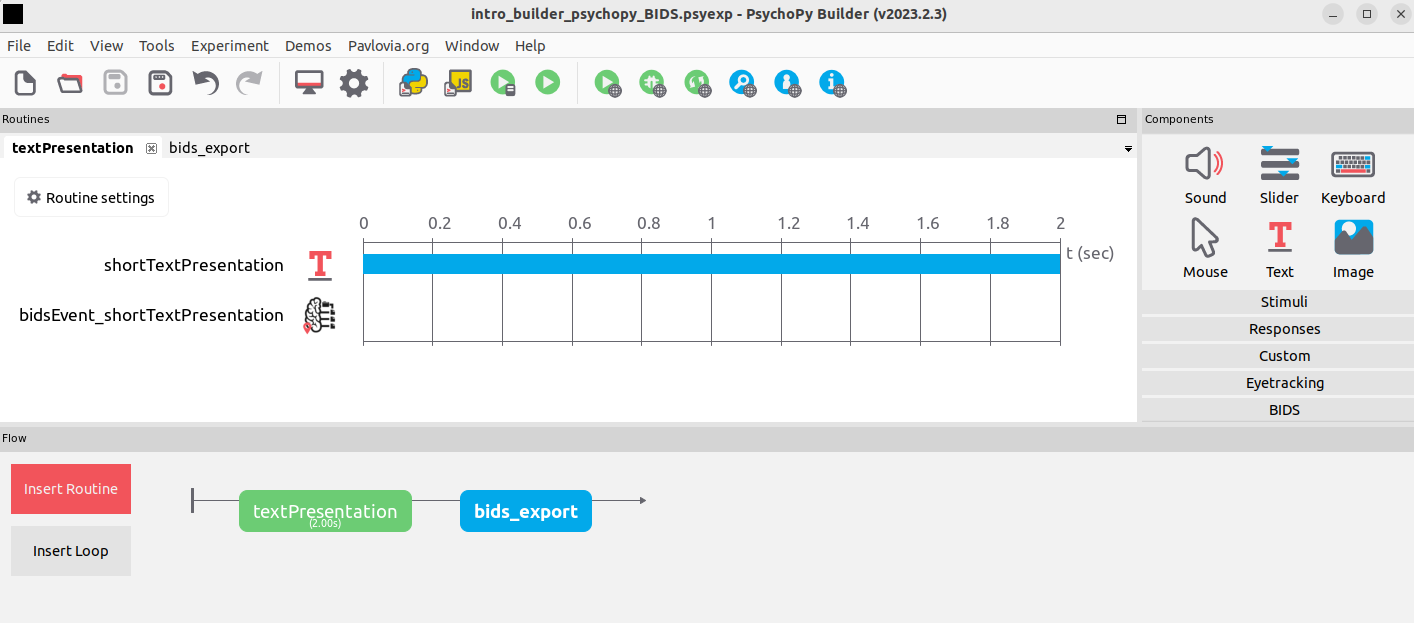
Task: Debug the experiment online in browser
Action: click(x=652, y=83)
